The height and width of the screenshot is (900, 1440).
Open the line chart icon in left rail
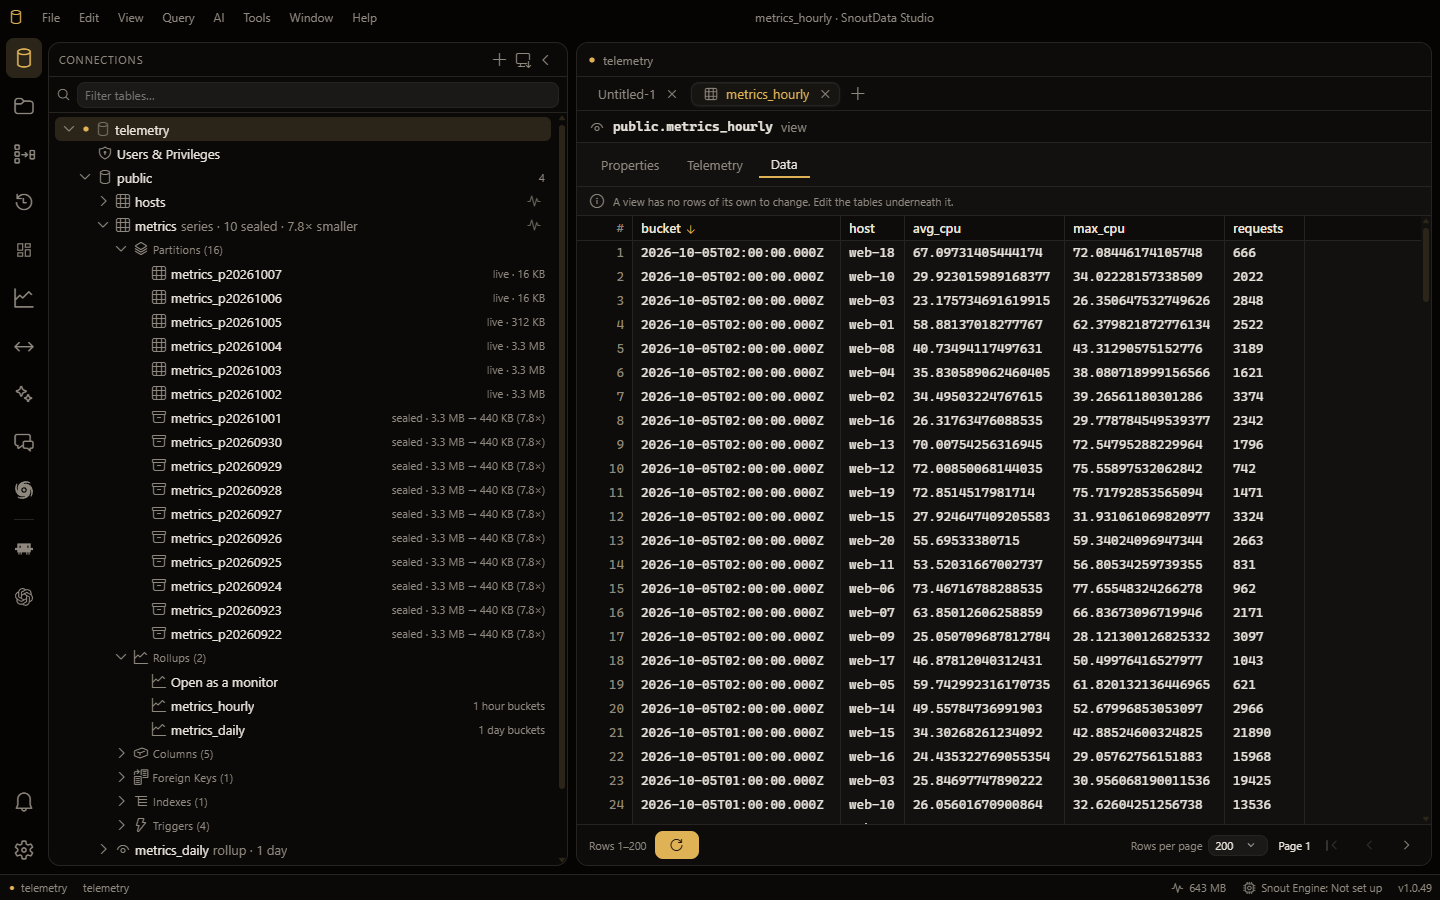(24, 298)
